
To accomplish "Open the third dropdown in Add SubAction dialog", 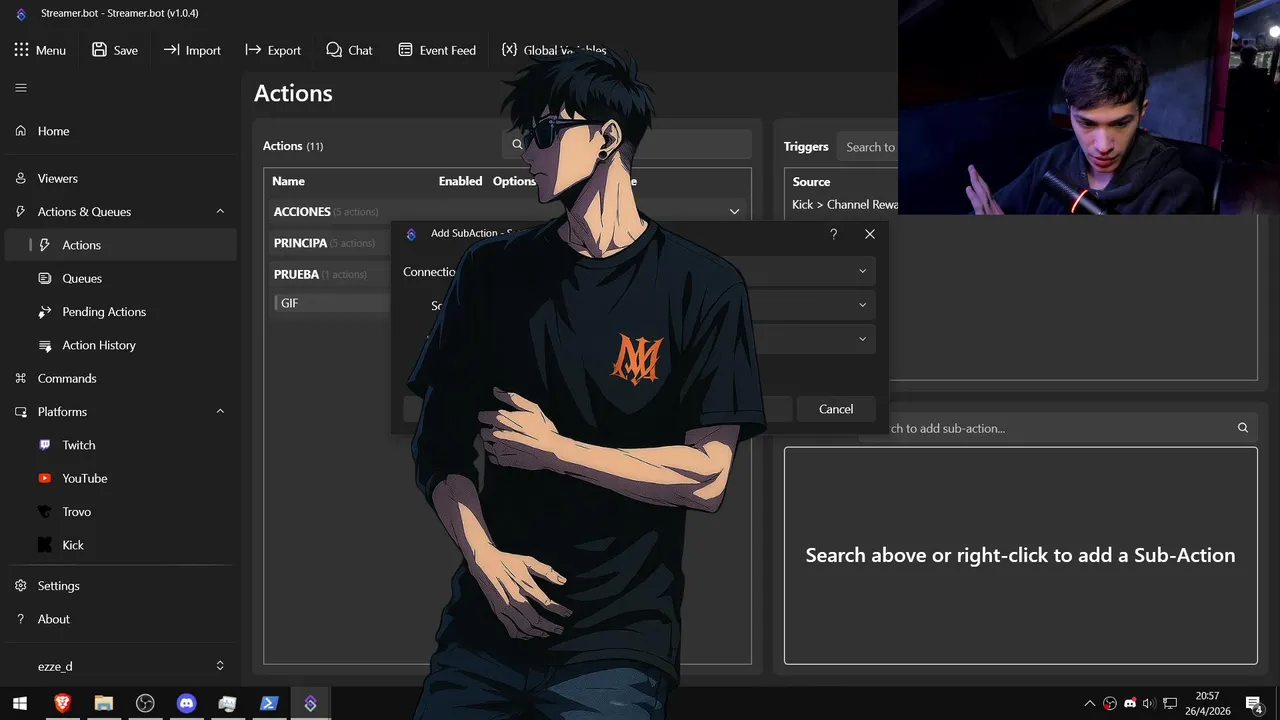I will (x=862, y=339).
